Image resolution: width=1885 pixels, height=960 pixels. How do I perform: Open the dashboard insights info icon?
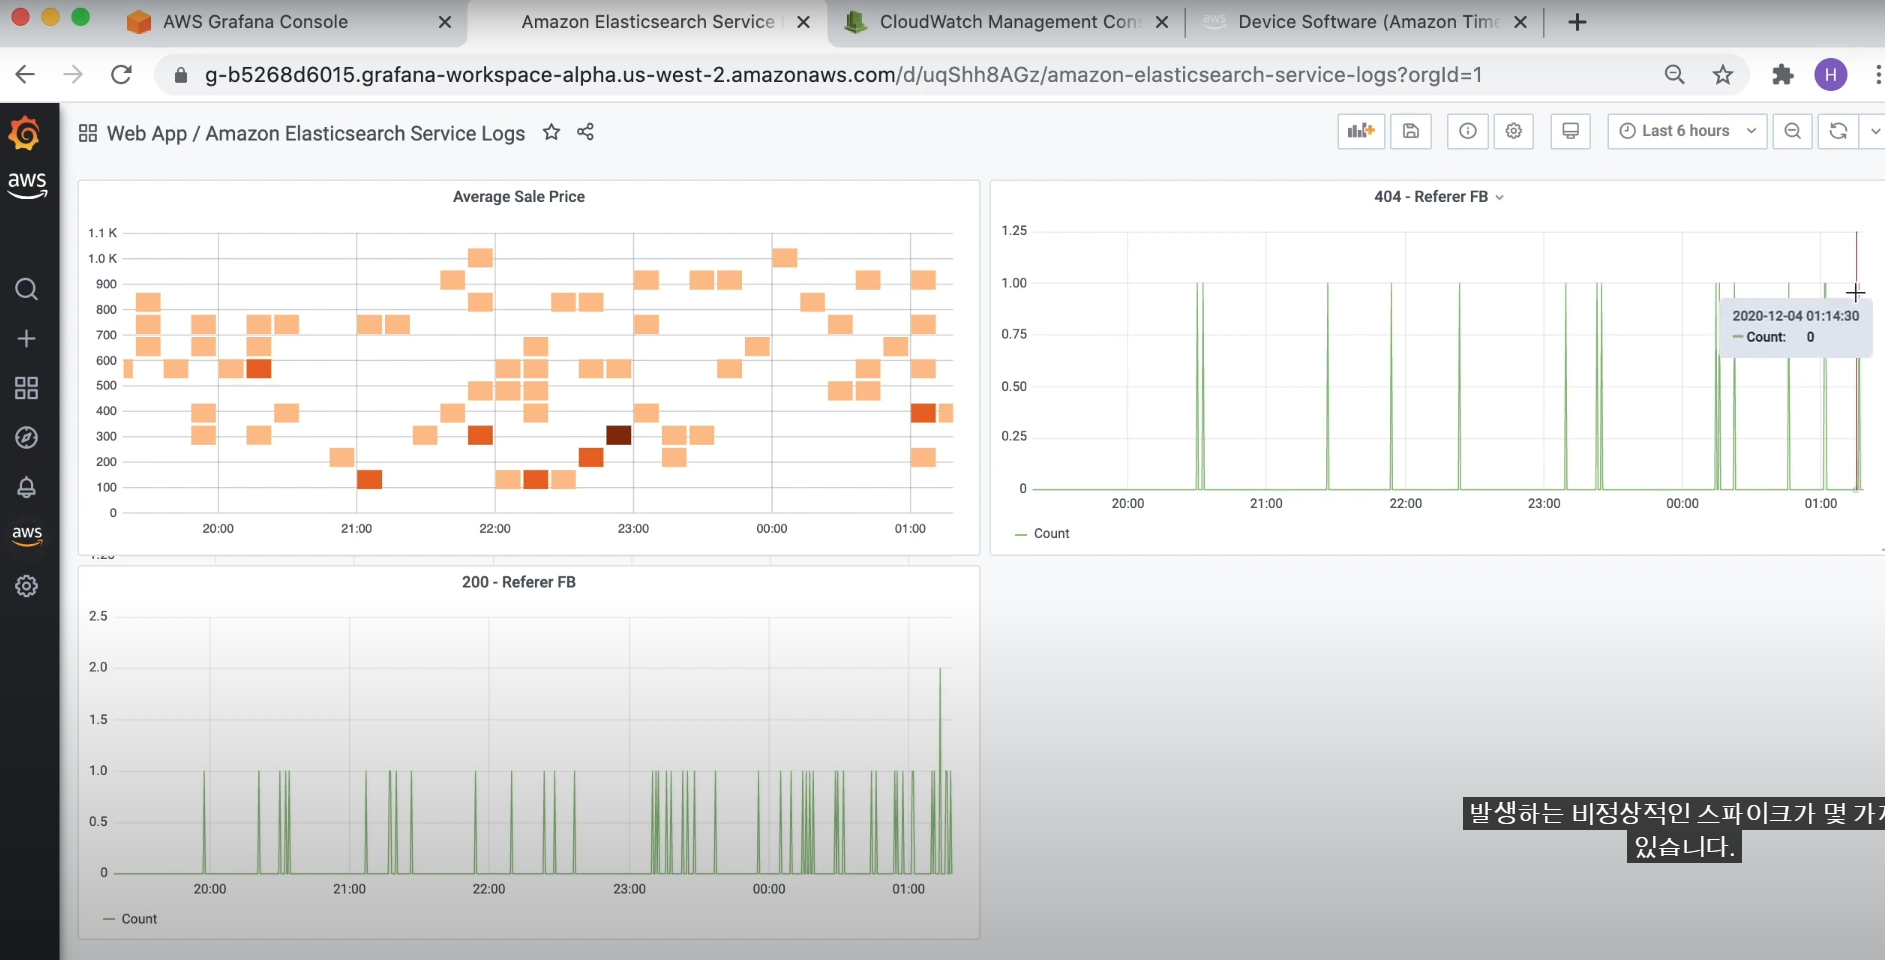(1468, 131)
